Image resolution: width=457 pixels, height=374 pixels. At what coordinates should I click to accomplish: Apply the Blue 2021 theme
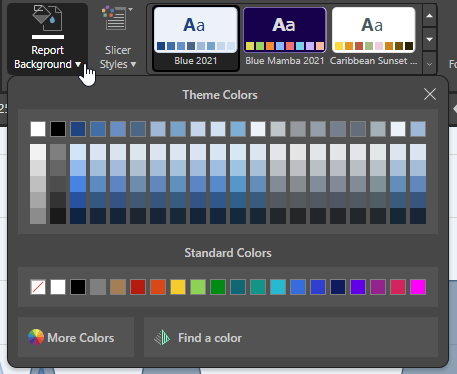click(196, 38)
